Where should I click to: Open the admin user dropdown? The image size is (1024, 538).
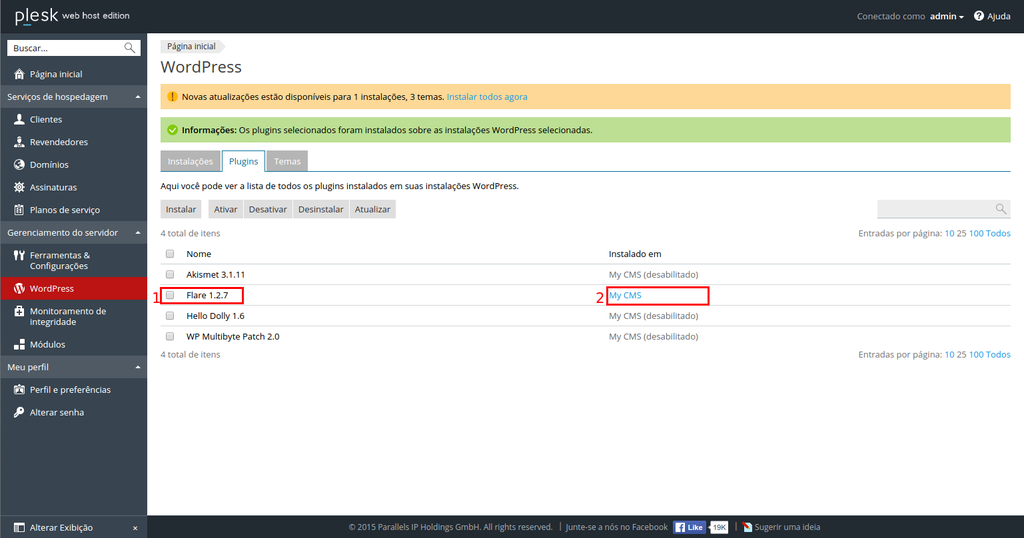click(x=946, y=16)
